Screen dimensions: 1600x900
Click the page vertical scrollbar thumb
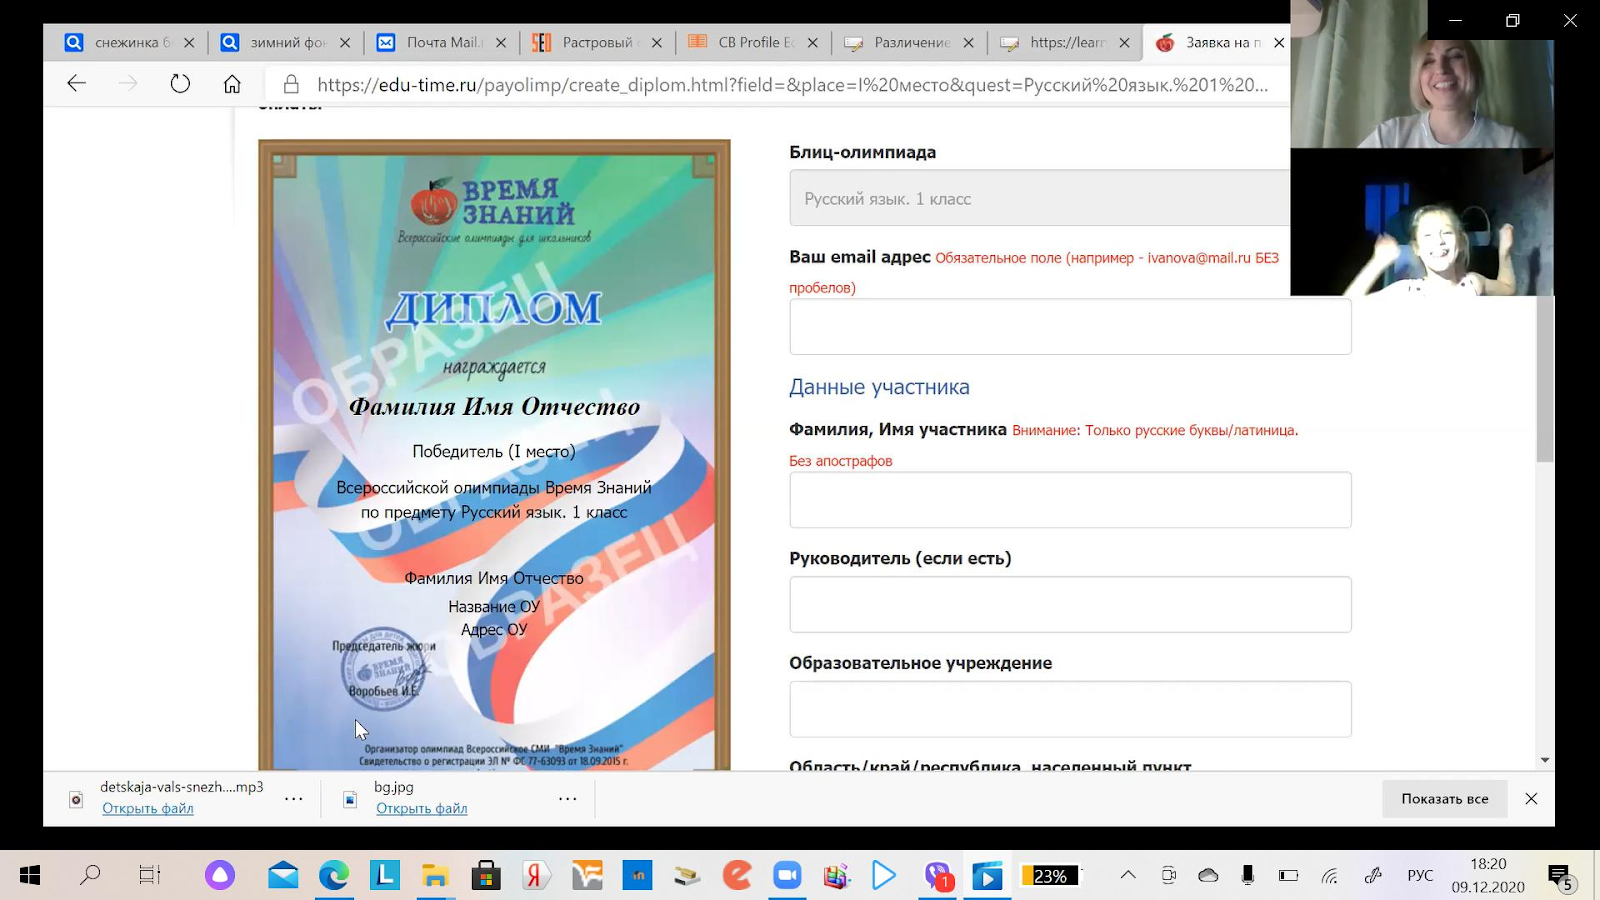(x=1545, y=379)
